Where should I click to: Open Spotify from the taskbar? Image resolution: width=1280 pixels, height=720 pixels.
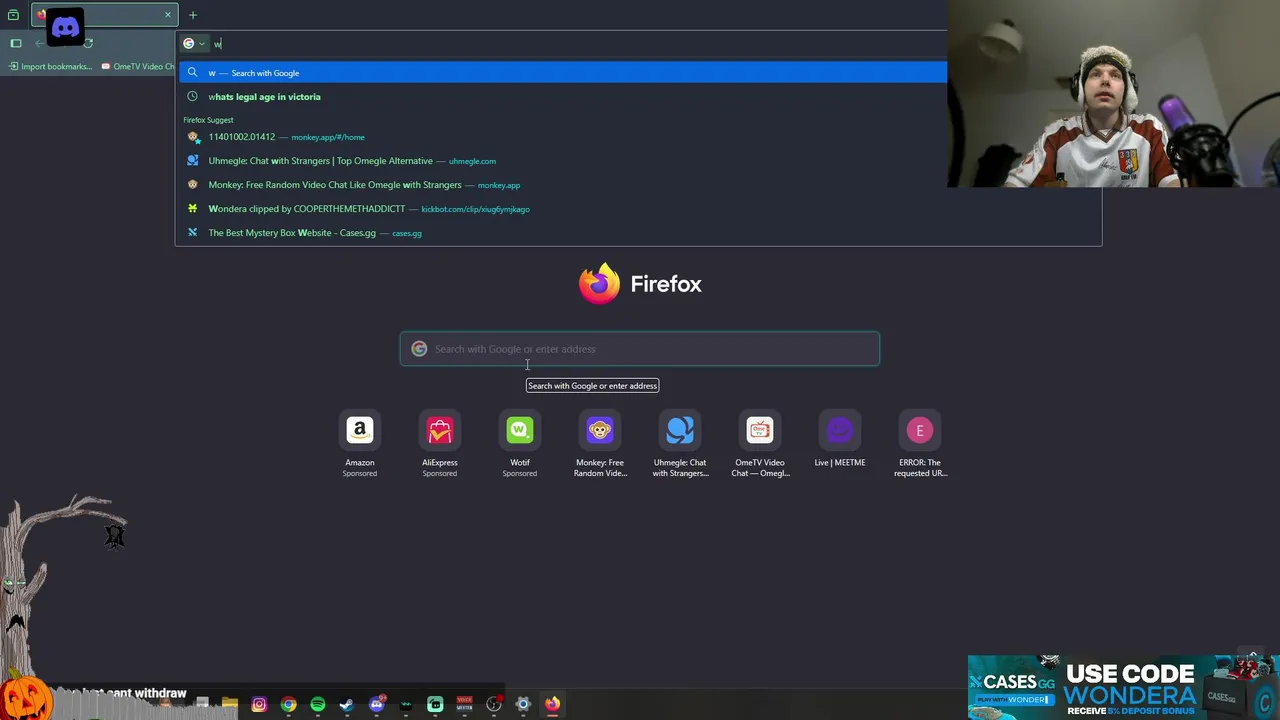[317, 704]
